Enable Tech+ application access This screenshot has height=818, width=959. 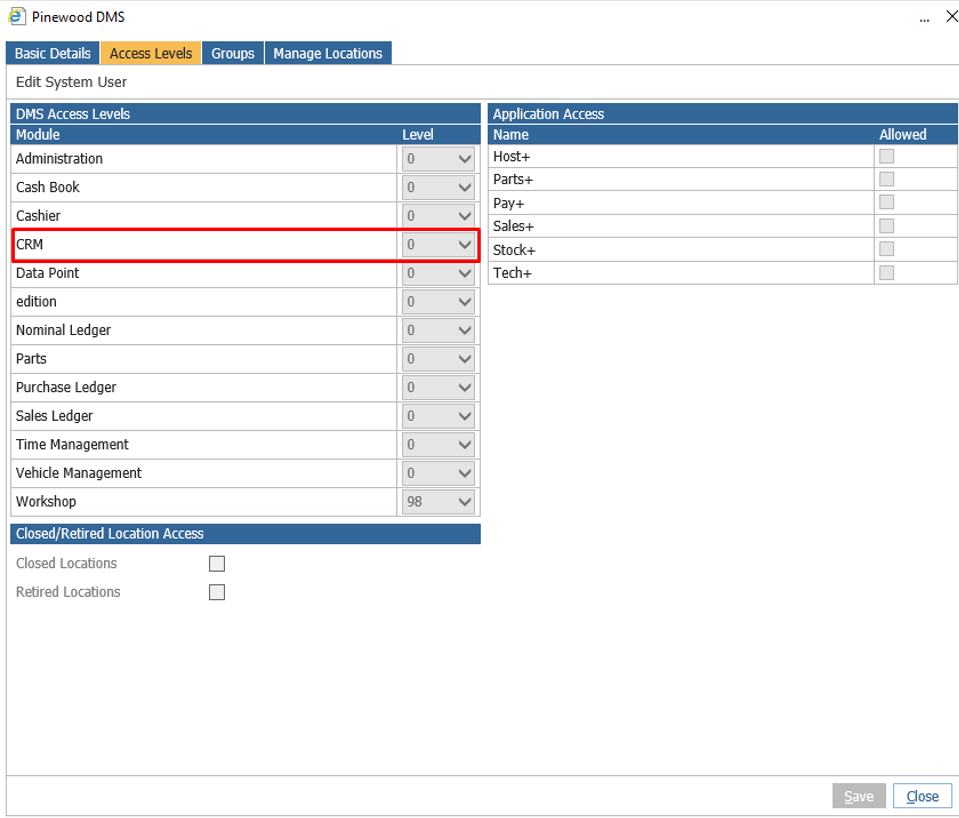point(886,272)
